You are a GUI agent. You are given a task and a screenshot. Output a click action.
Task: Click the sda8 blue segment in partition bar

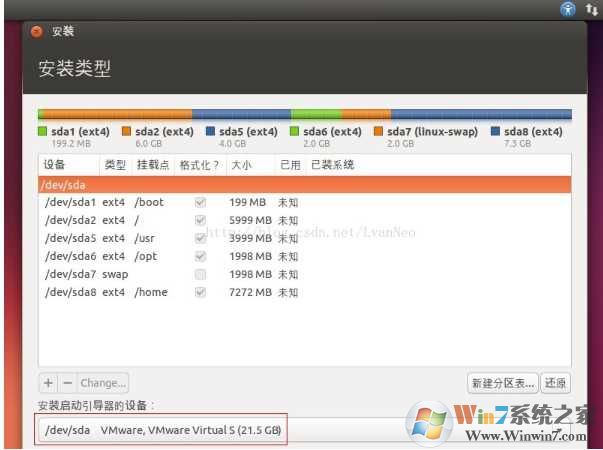481,114
